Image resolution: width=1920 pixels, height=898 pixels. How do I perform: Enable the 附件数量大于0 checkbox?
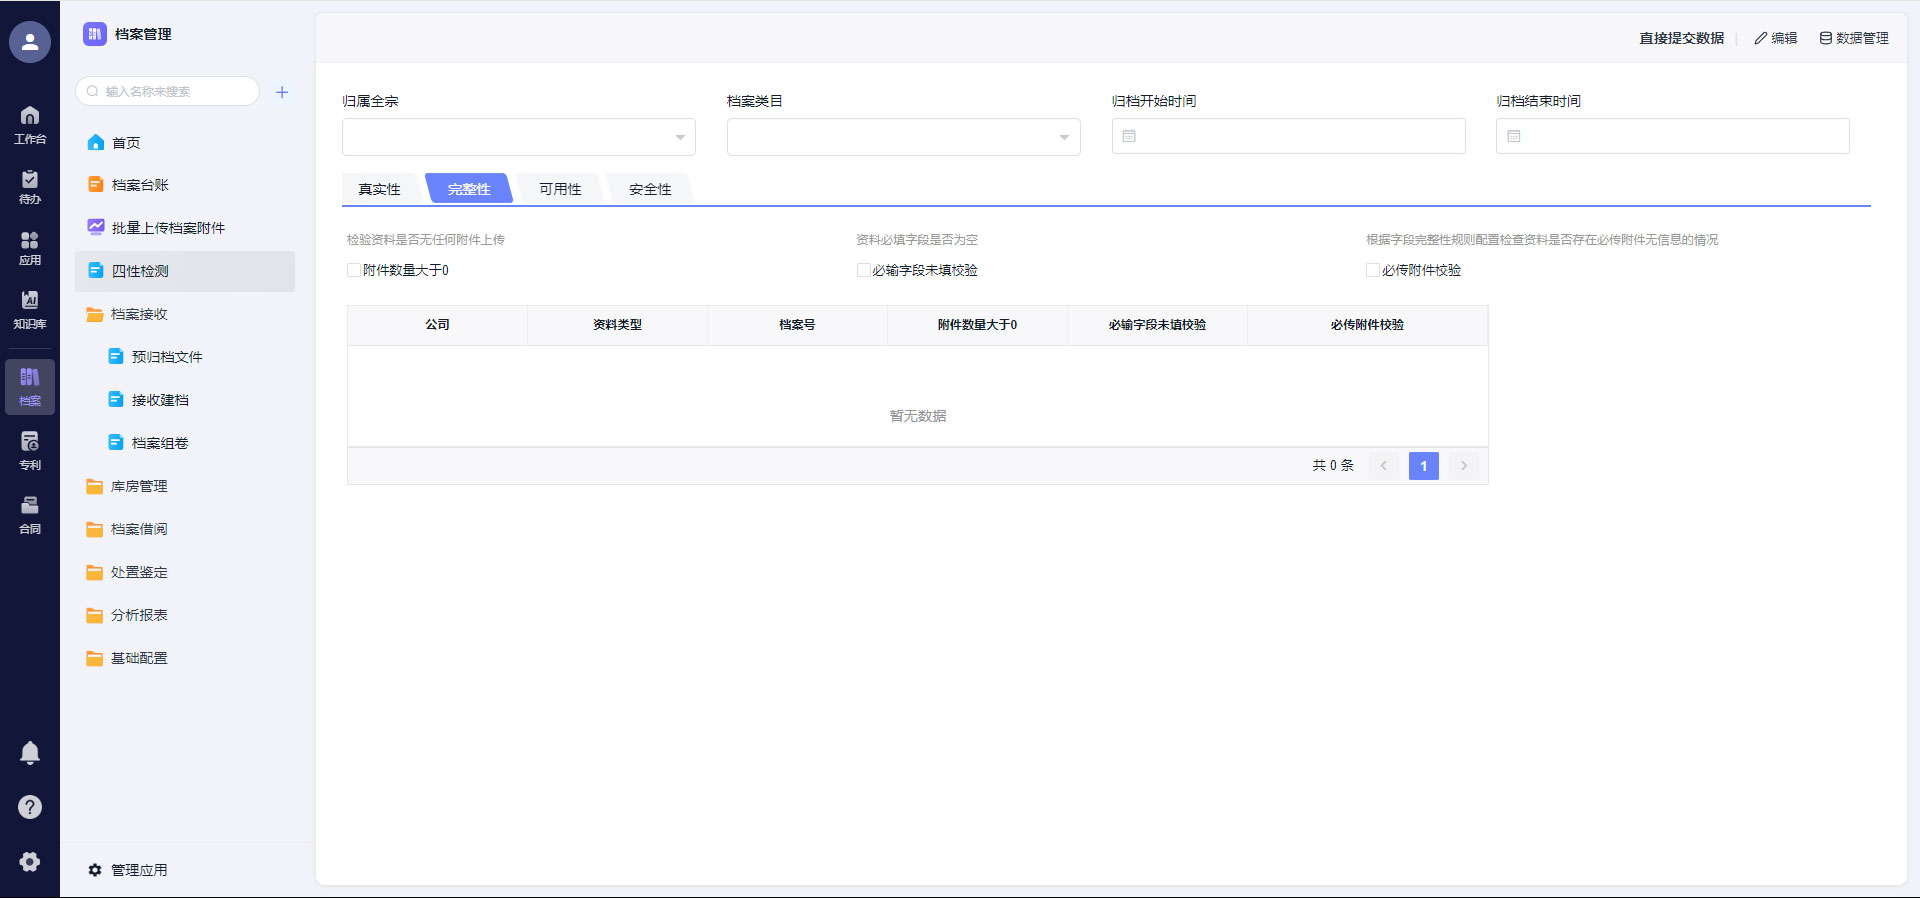click(x=354, y=270)
